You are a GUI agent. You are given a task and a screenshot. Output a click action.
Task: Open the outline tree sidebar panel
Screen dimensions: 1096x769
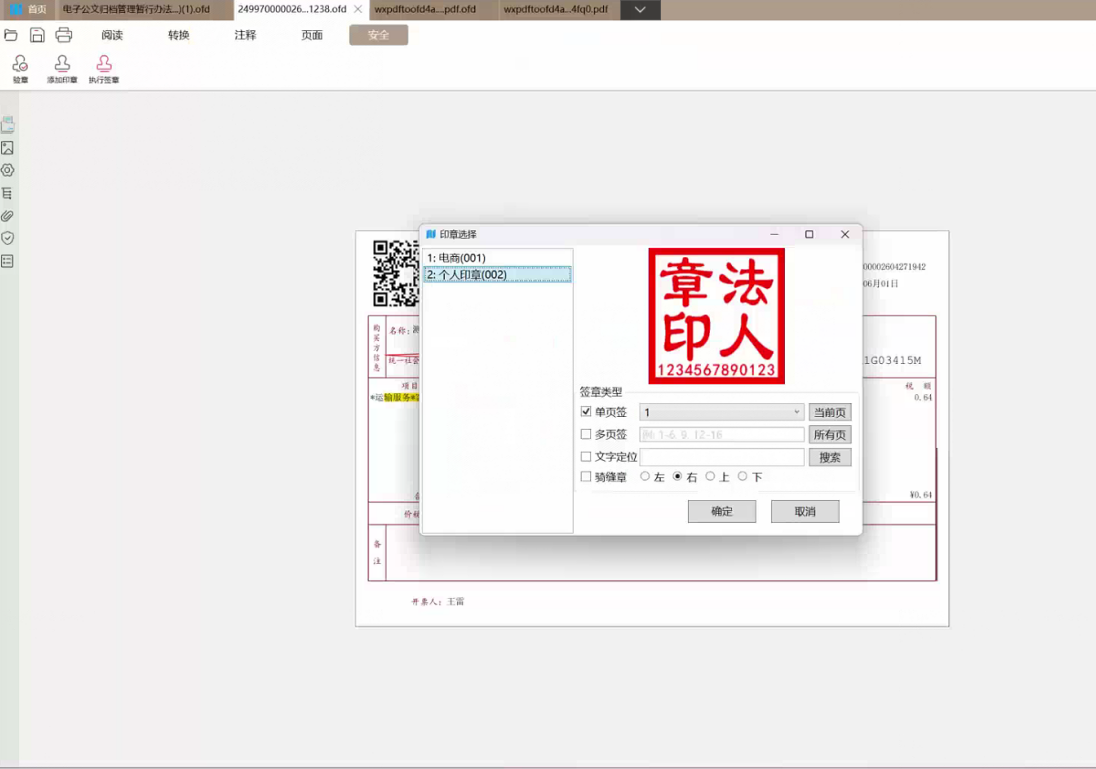[8, 193]
